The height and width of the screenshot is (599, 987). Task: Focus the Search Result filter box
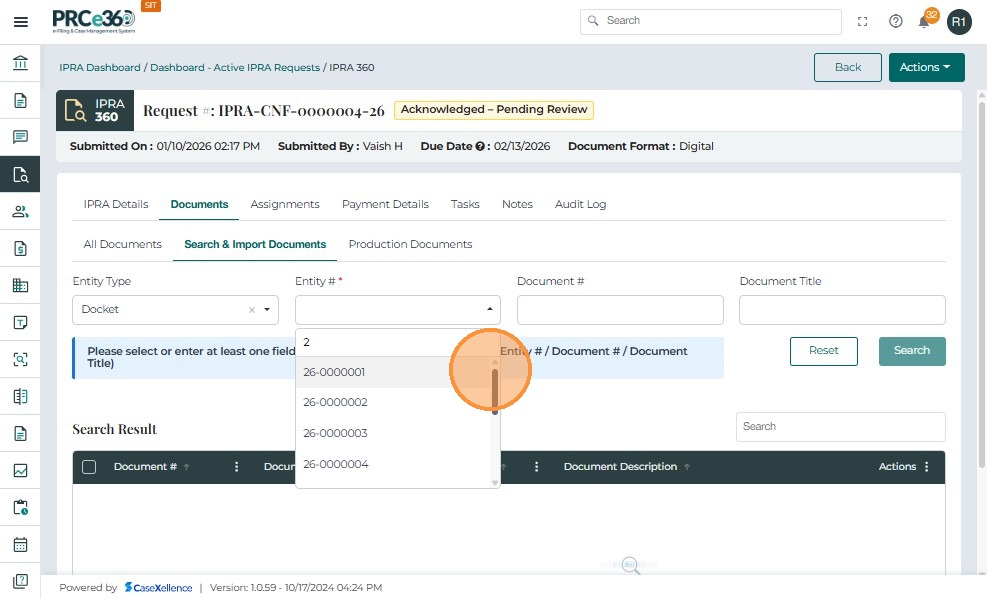[840, 427]
